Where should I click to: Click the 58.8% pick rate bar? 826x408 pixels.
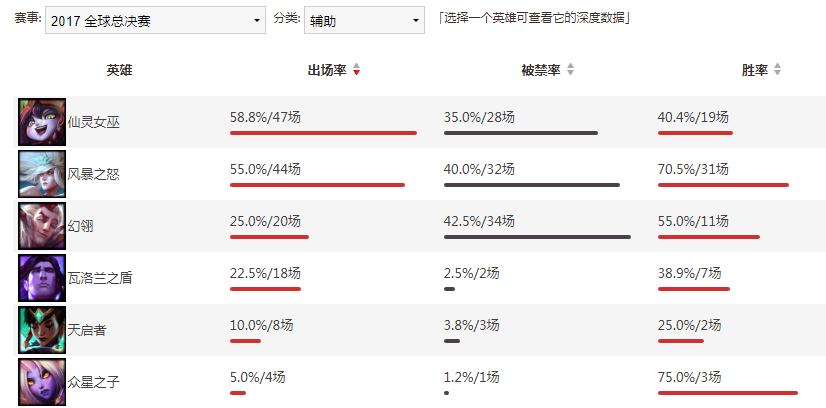click(323, 133)
